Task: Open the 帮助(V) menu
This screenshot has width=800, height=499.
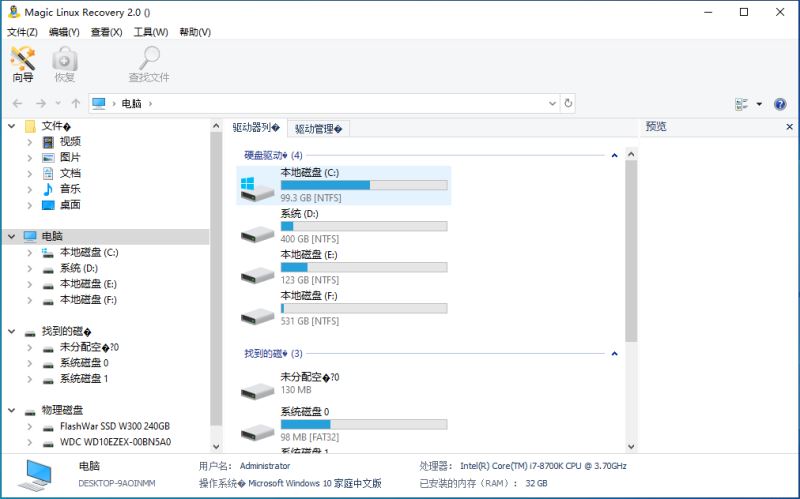Action: click(195, 32)
